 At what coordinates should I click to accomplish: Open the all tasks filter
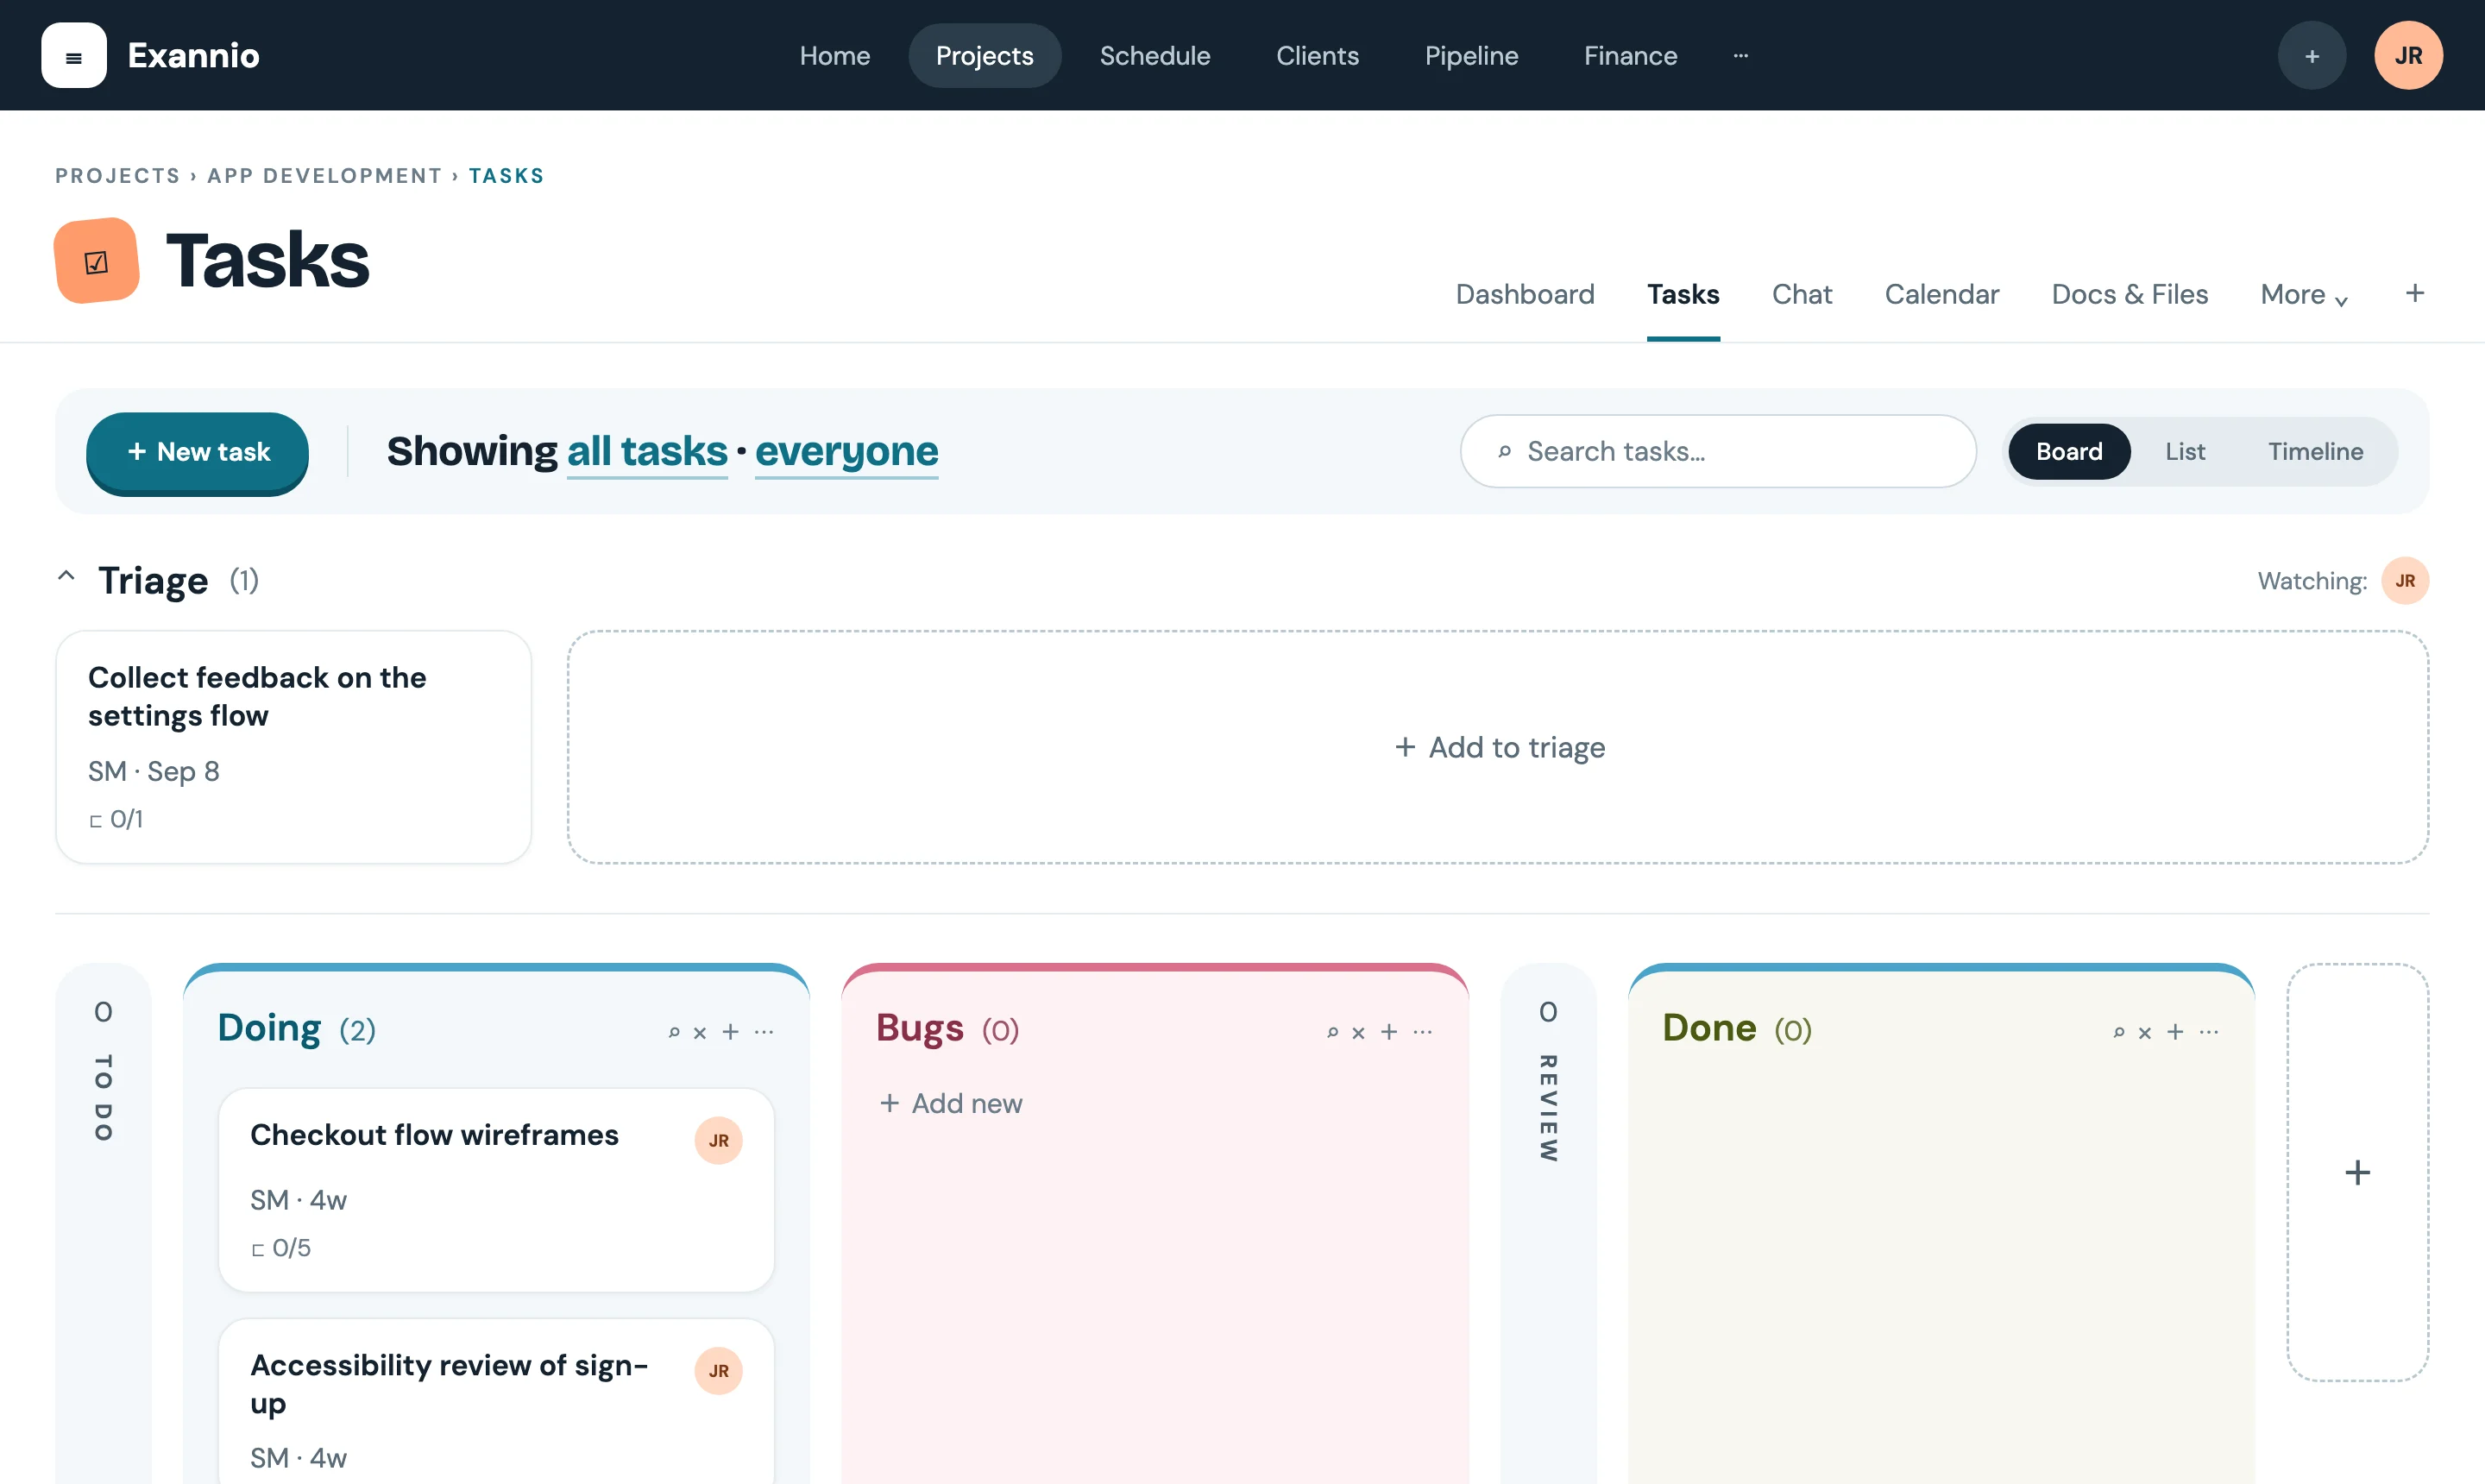tap(647, 452)
